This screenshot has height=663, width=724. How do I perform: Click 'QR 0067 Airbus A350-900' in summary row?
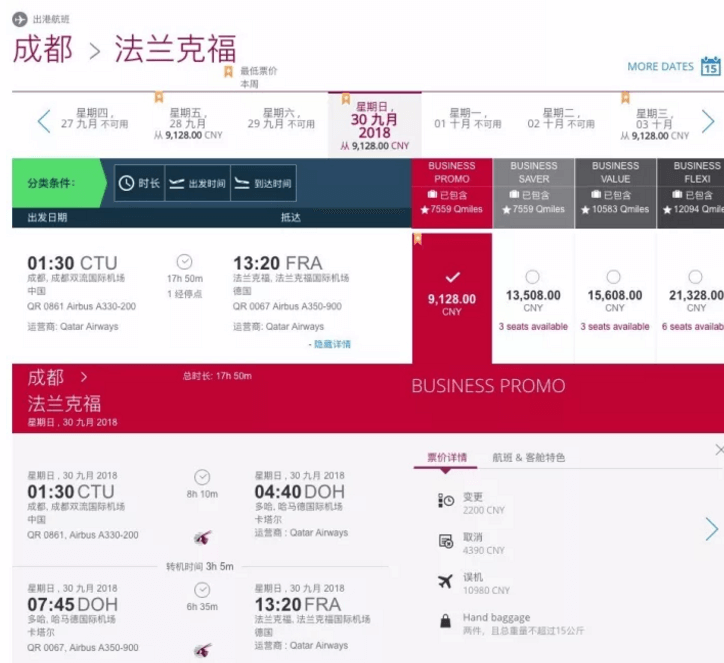pyautogui.click(x=287, y=306)
